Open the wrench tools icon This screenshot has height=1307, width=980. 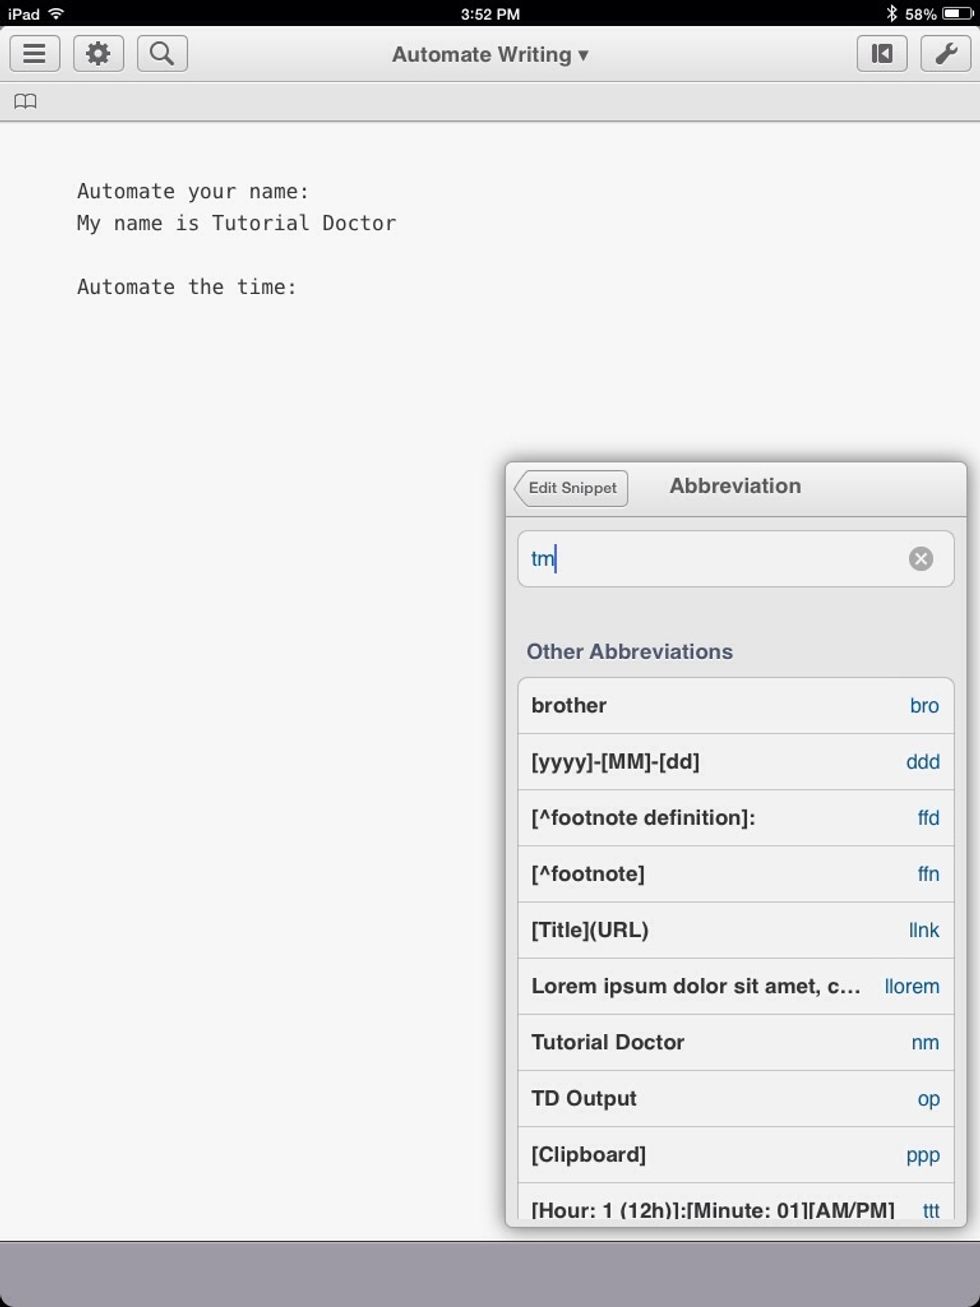pyautogui.click(x=945, y=54)
